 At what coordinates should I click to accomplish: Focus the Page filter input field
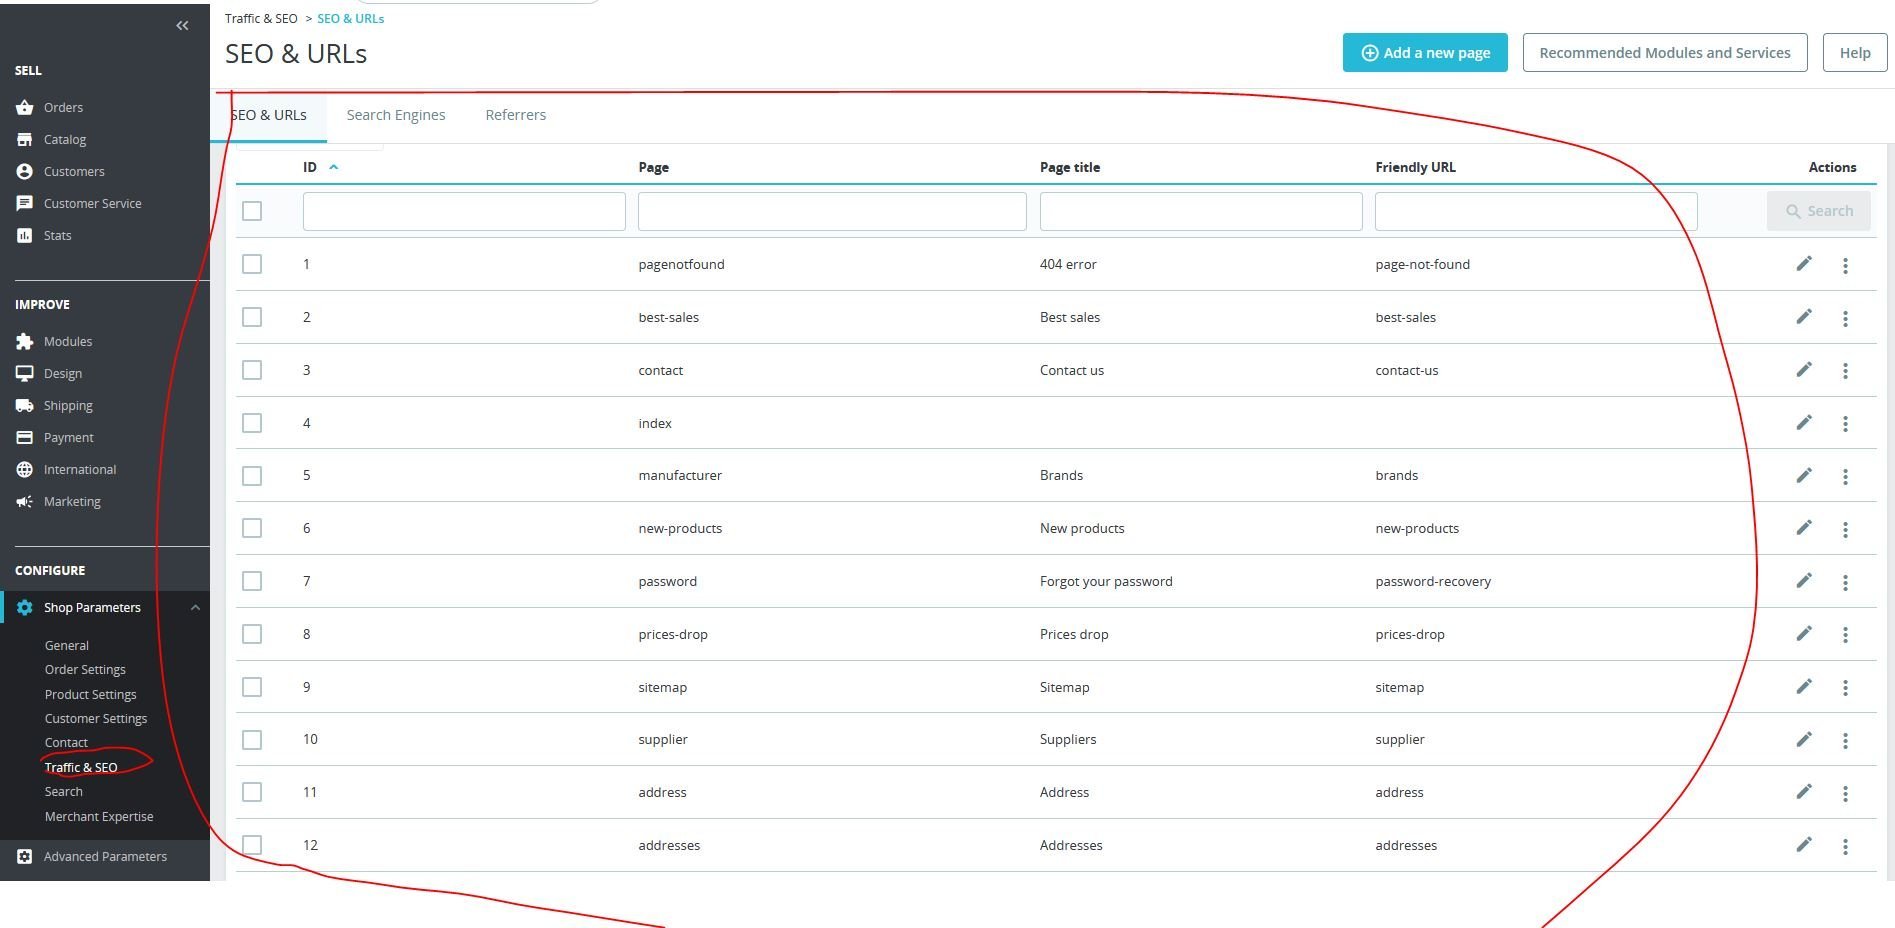point(832,212)
